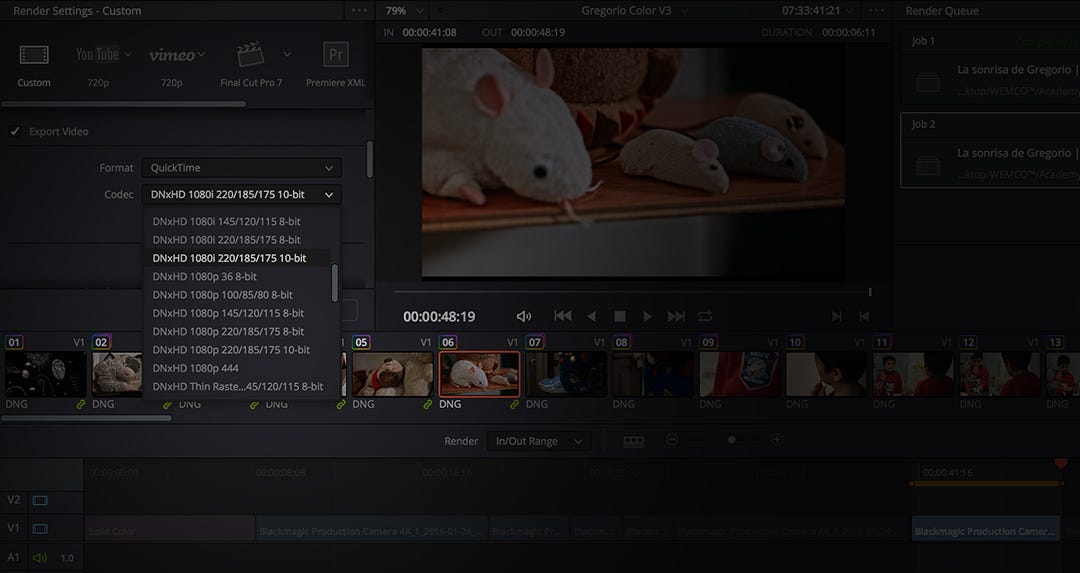Stop playback in the viewer
This screenshot has height=573, width=1080.
[x=620, y=316]
